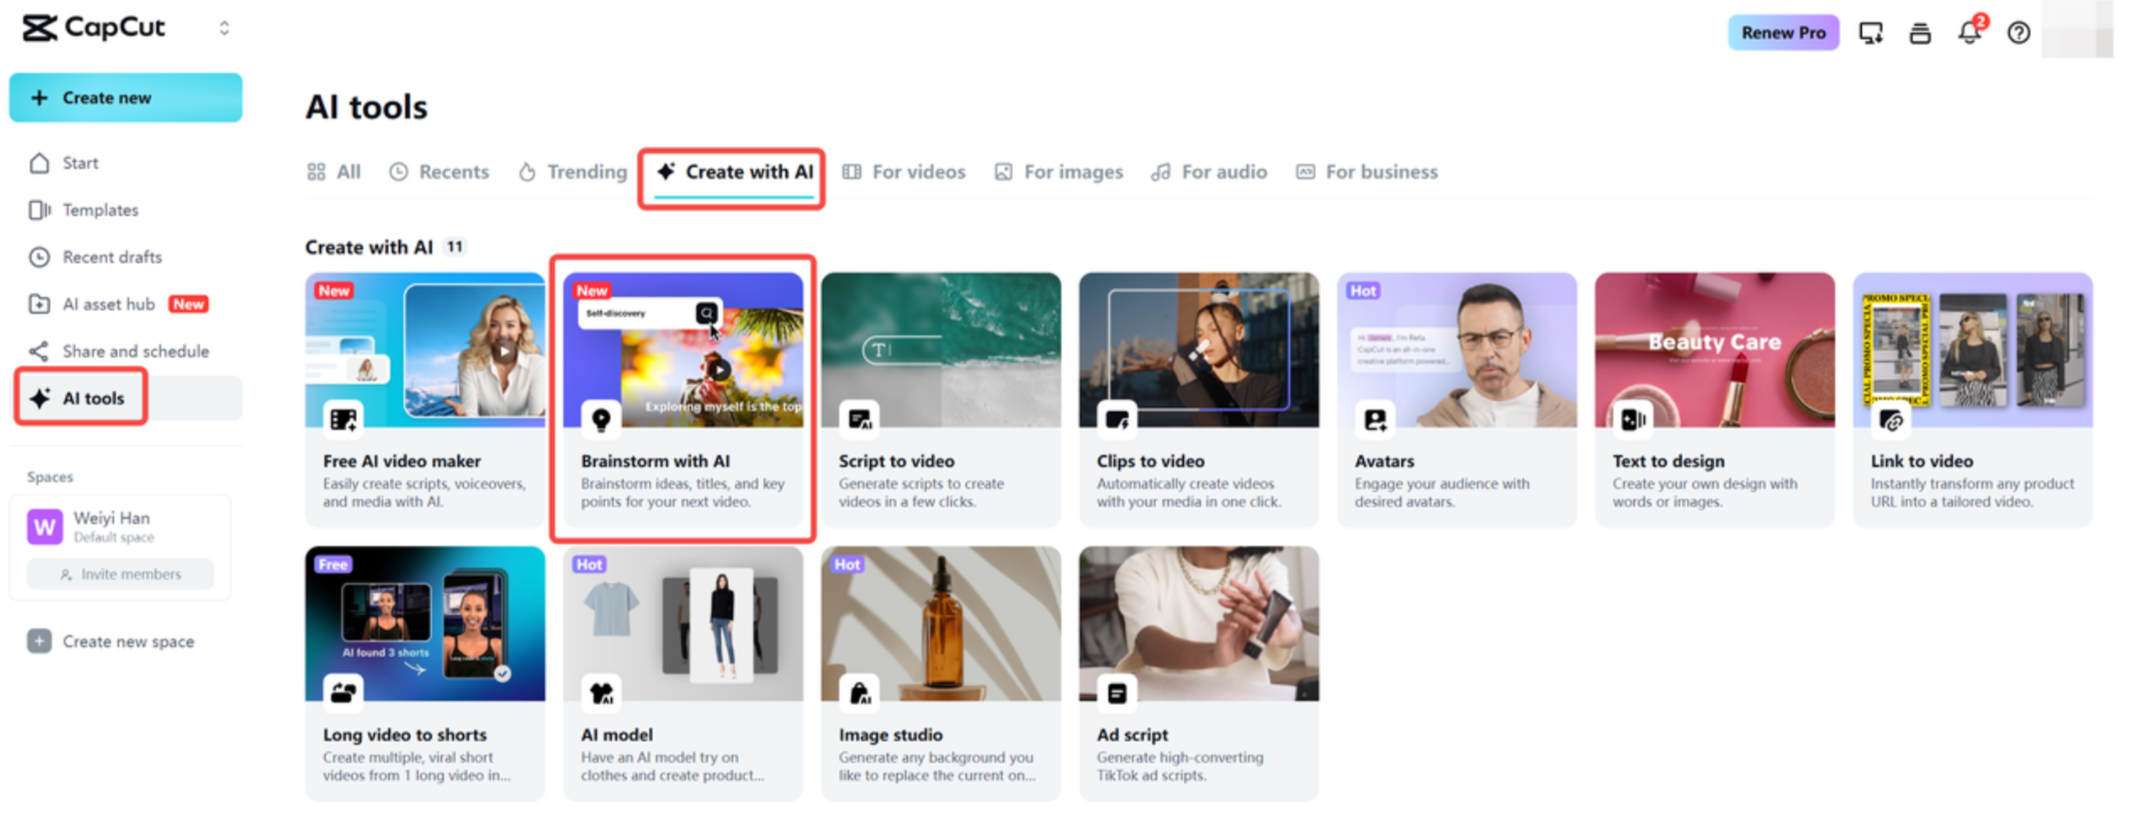Click the Share and schedule icon

coord(39,351)
